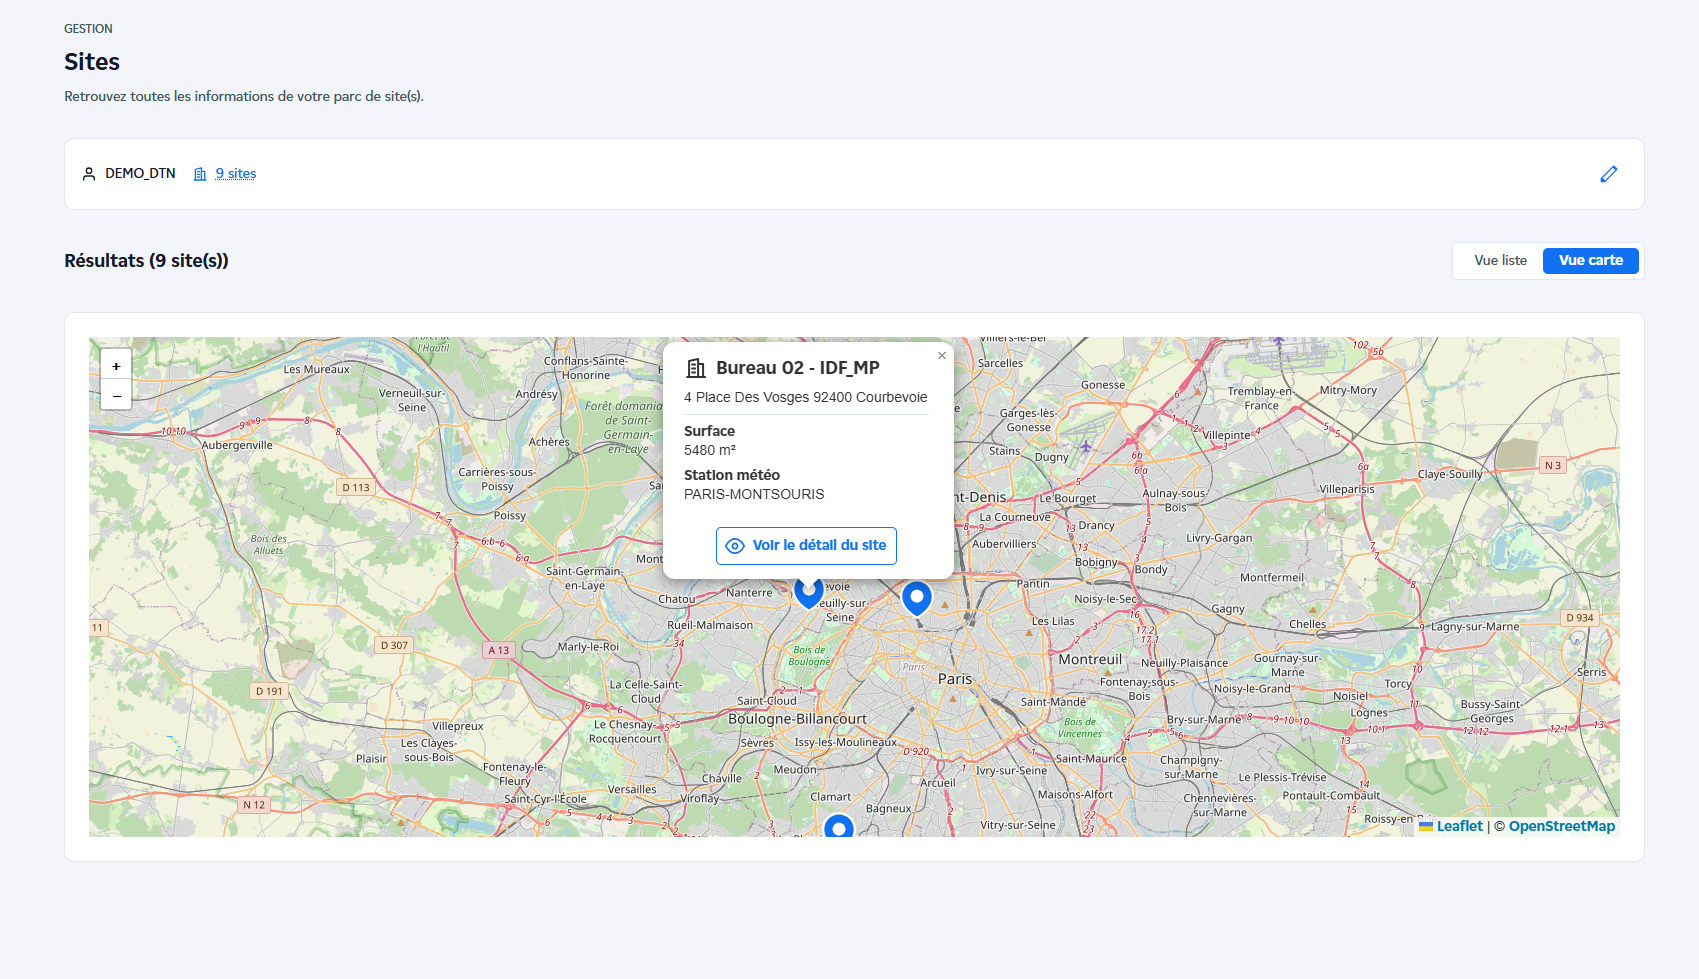The height and width of the screenshot is (979, 1699).
Task: Open the edit pencil for DEMO_DTN
Action: pyautogui.click(x=1609, y=174)
